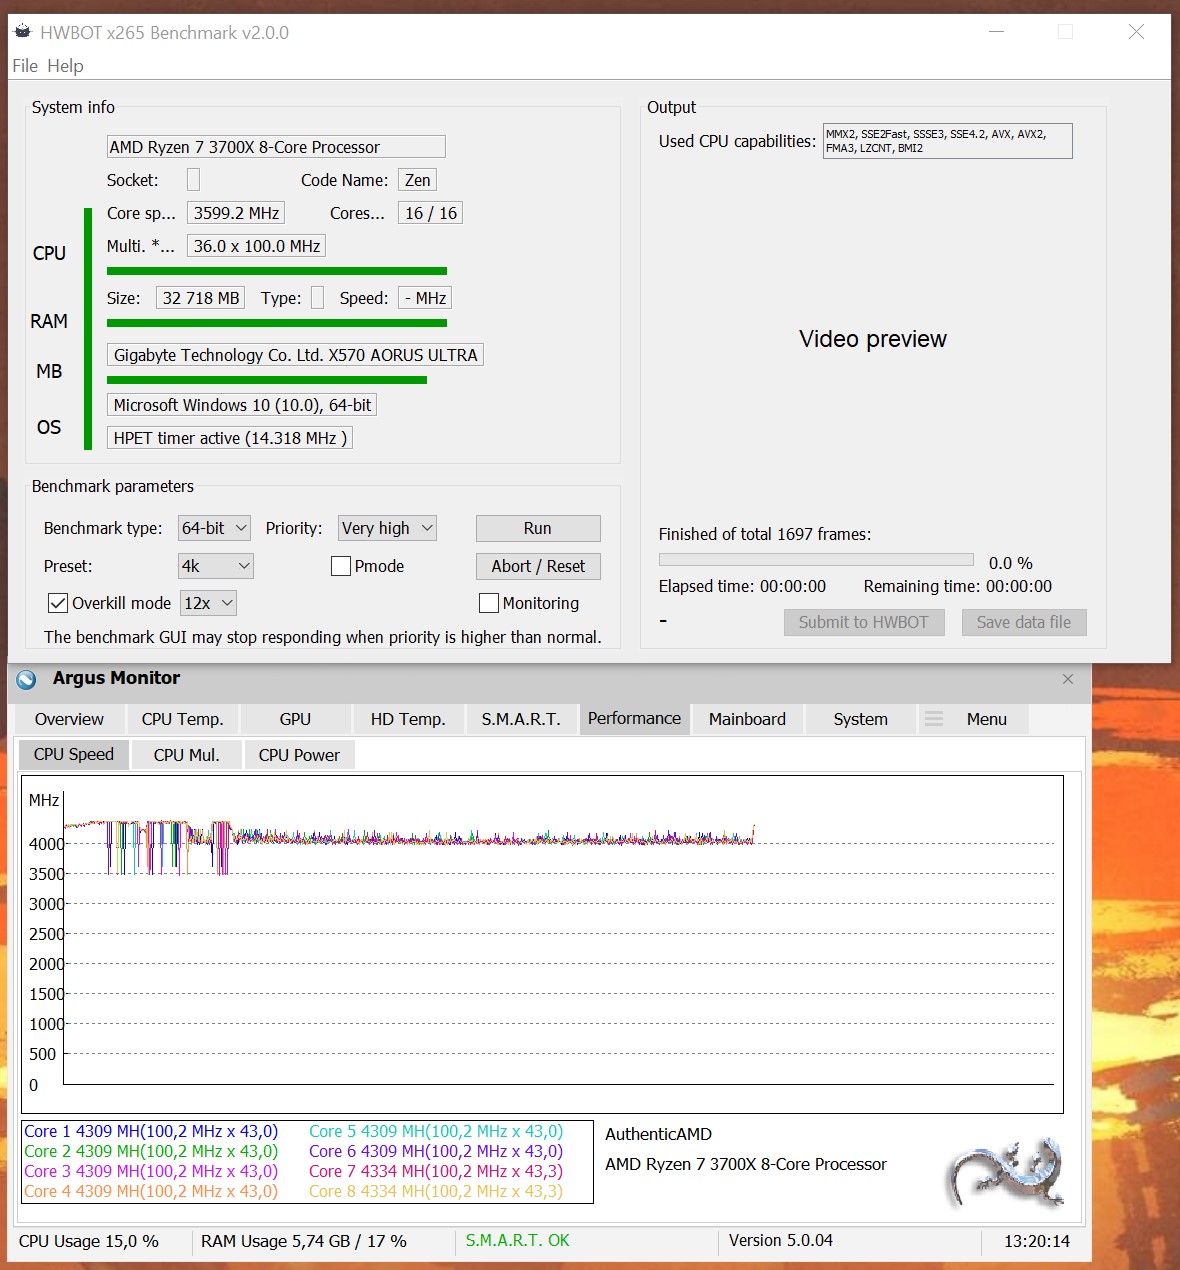The width and height of the screenshot is (1180, 1270).
Task: Select the CPU Power sub-tab
Action: 299,755
